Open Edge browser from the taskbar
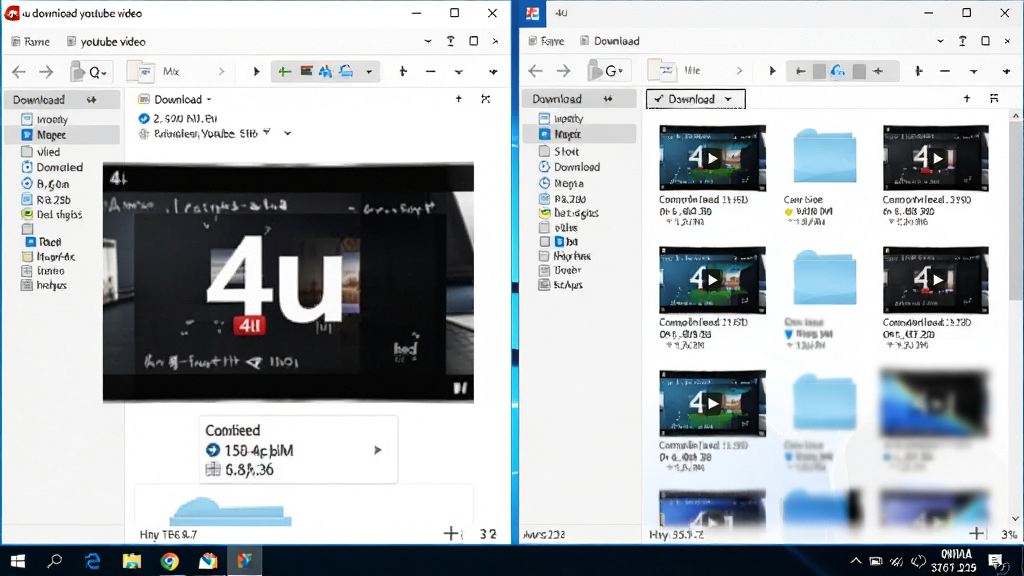 pos(93,561)
